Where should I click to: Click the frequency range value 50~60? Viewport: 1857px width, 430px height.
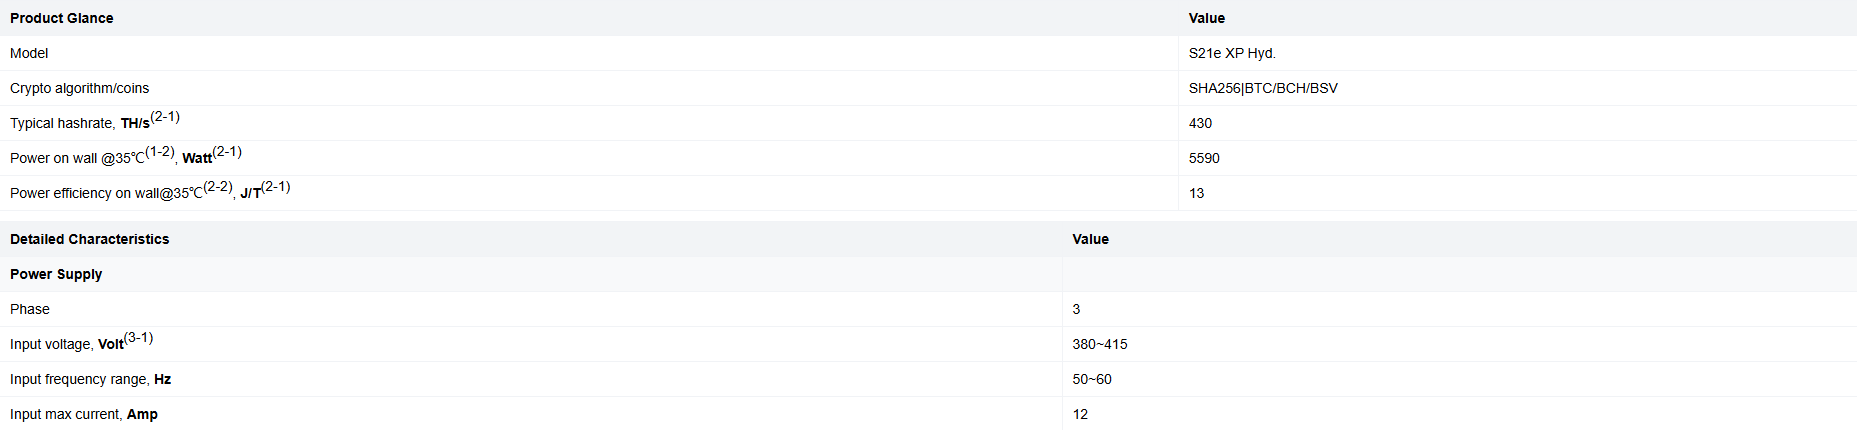(x=1092, y=379)
